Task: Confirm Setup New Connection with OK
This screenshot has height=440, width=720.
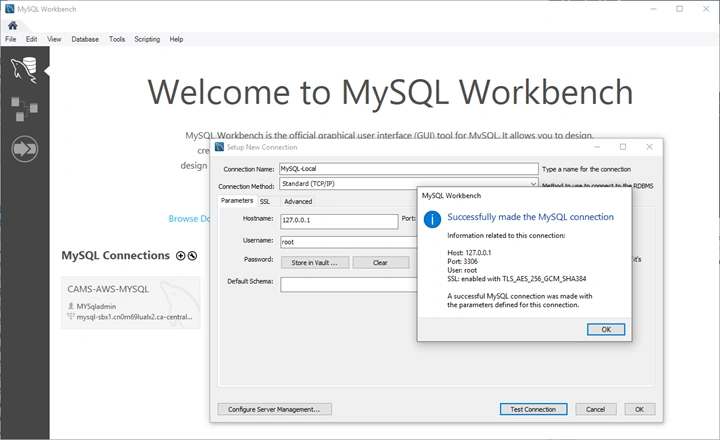Action: point(639,409)
